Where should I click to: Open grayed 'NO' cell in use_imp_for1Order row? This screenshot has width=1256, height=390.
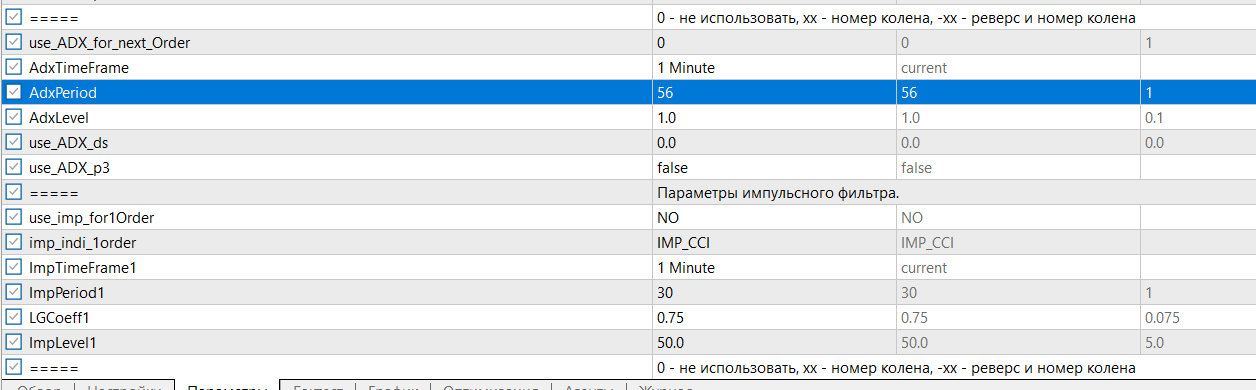(x=1018, y=218)
